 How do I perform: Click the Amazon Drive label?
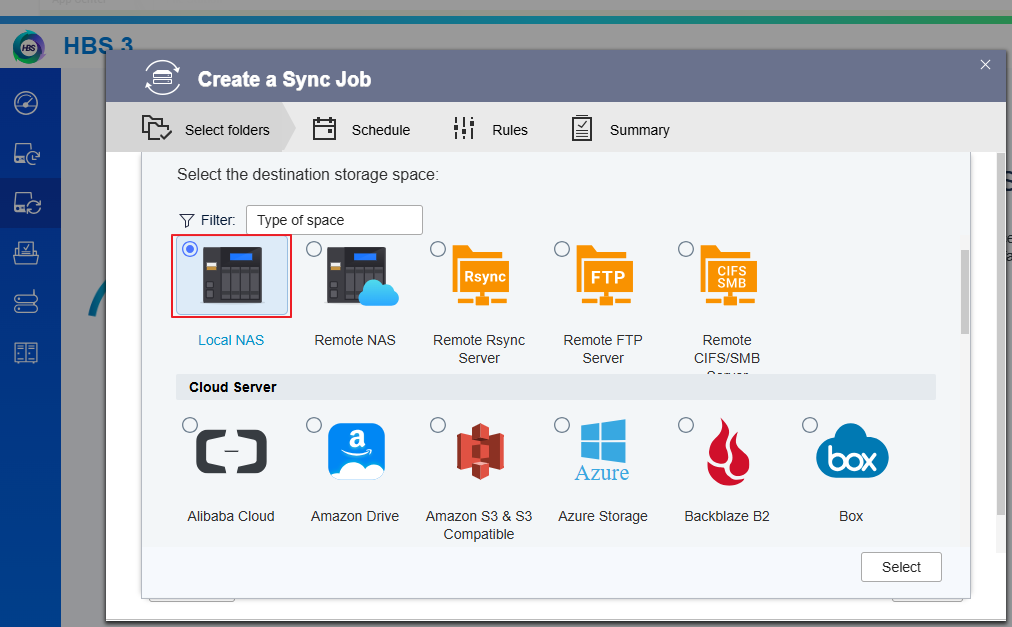coord(355,517)
